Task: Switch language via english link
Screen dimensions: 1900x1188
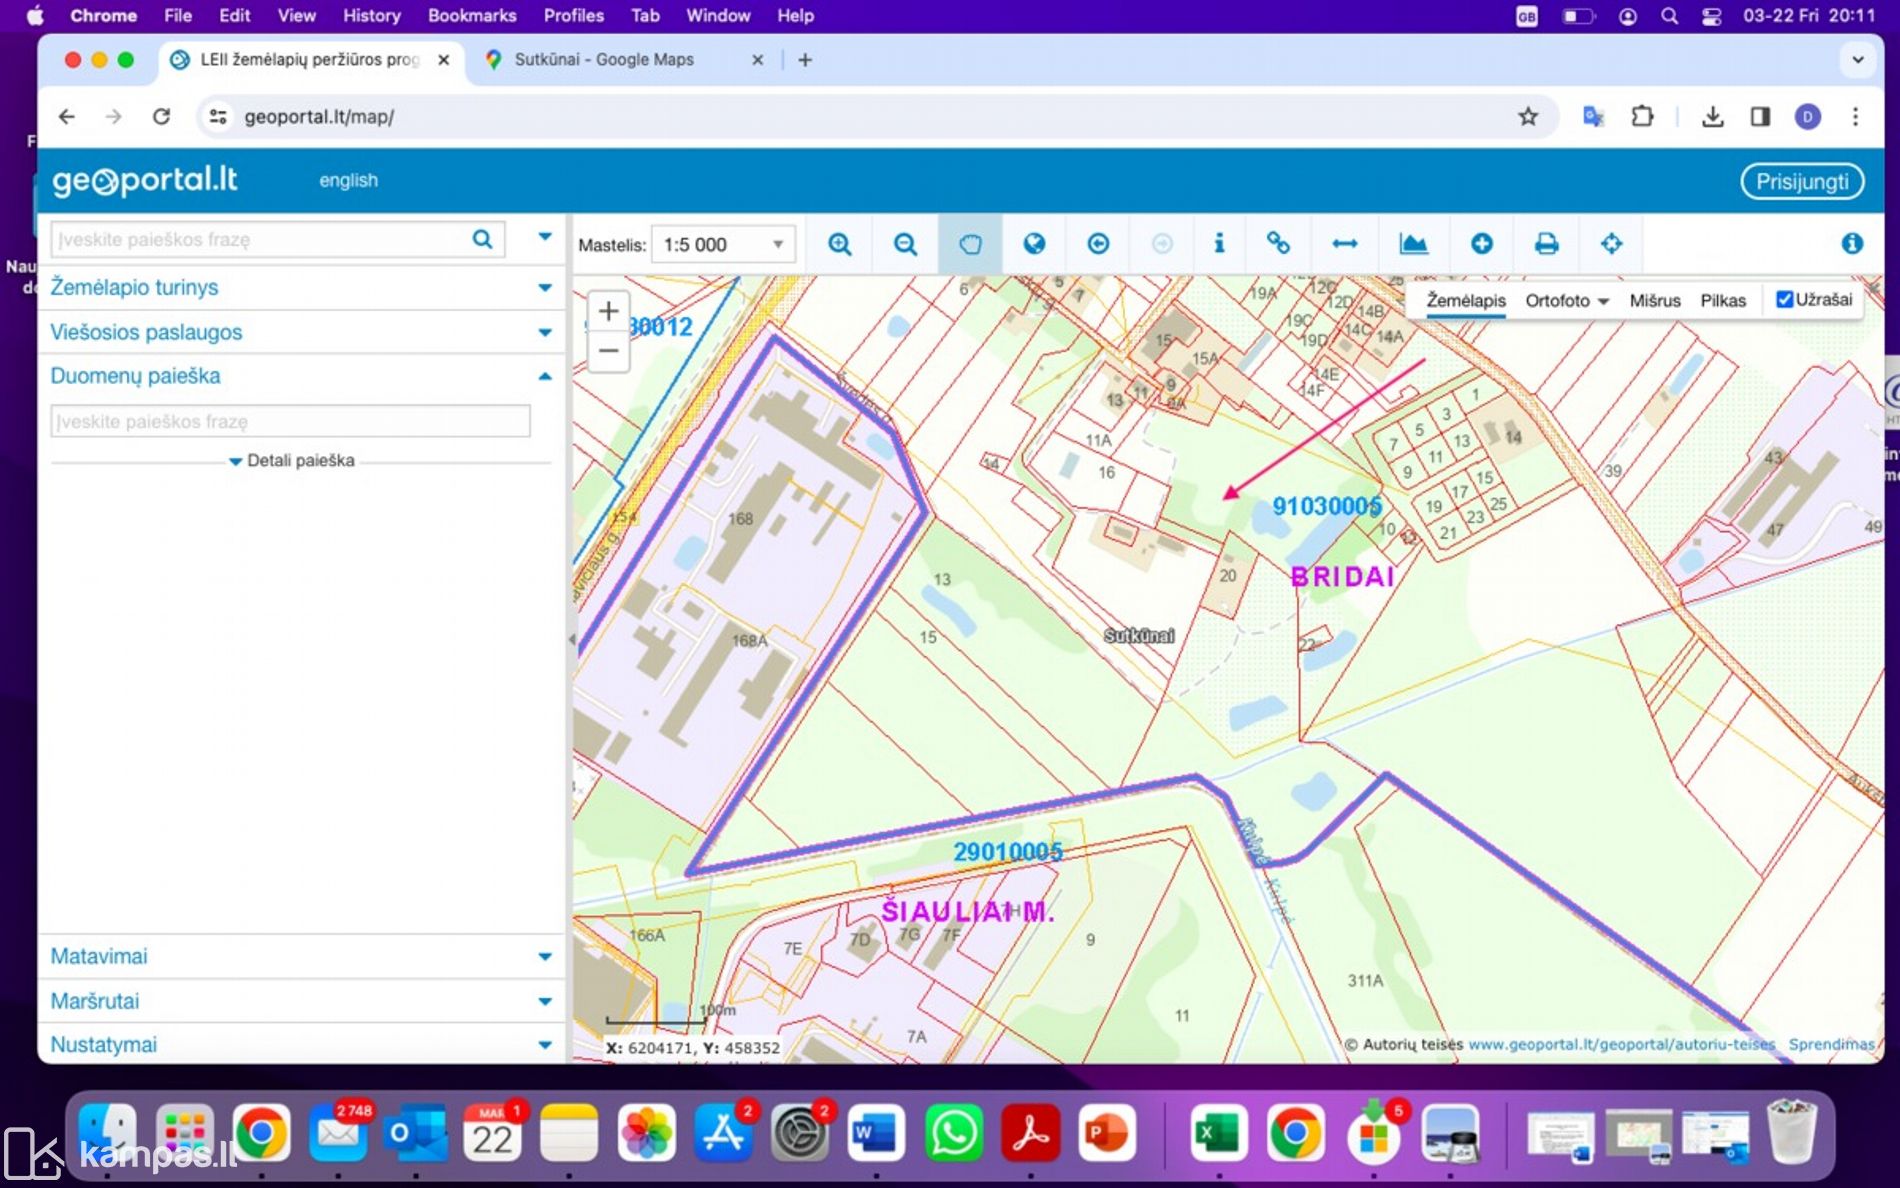Action: point(348,181)
